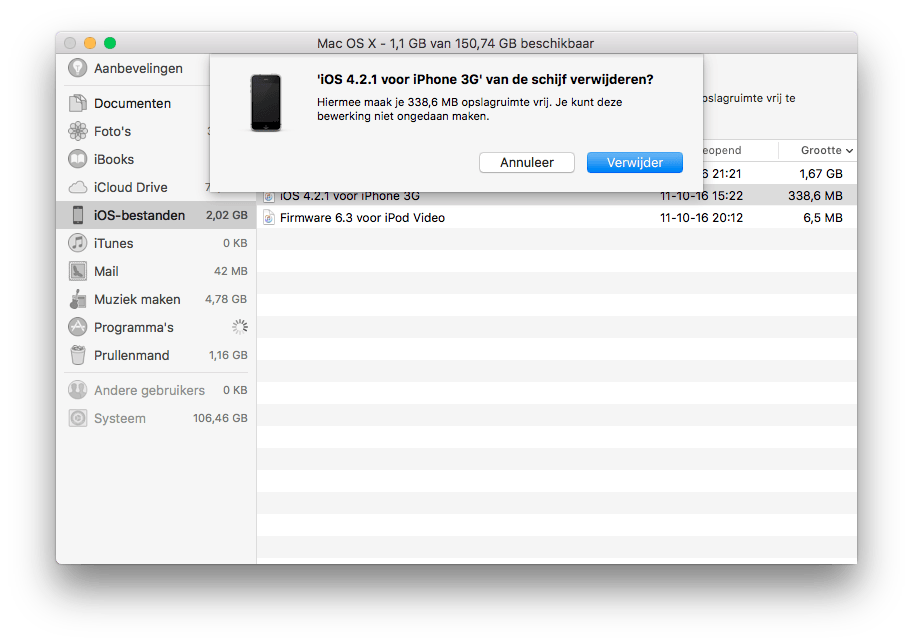Click the Programma's loading spinner
Image resolution: width=913 pixels, height=644 pixels.
click(240, 327)
